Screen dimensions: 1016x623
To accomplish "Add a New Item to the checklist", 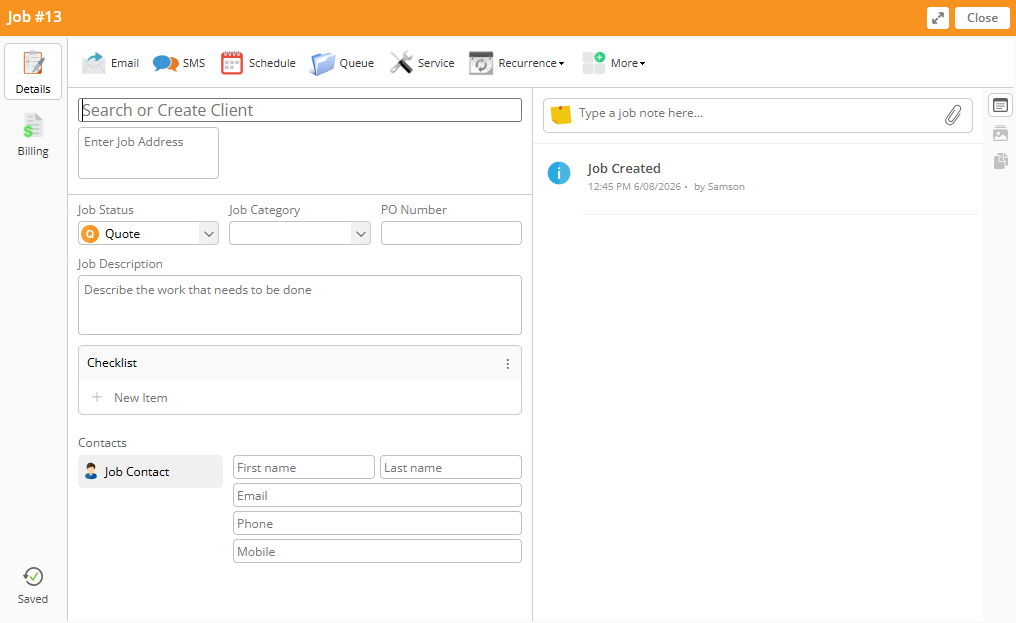I will pos(130,397).
